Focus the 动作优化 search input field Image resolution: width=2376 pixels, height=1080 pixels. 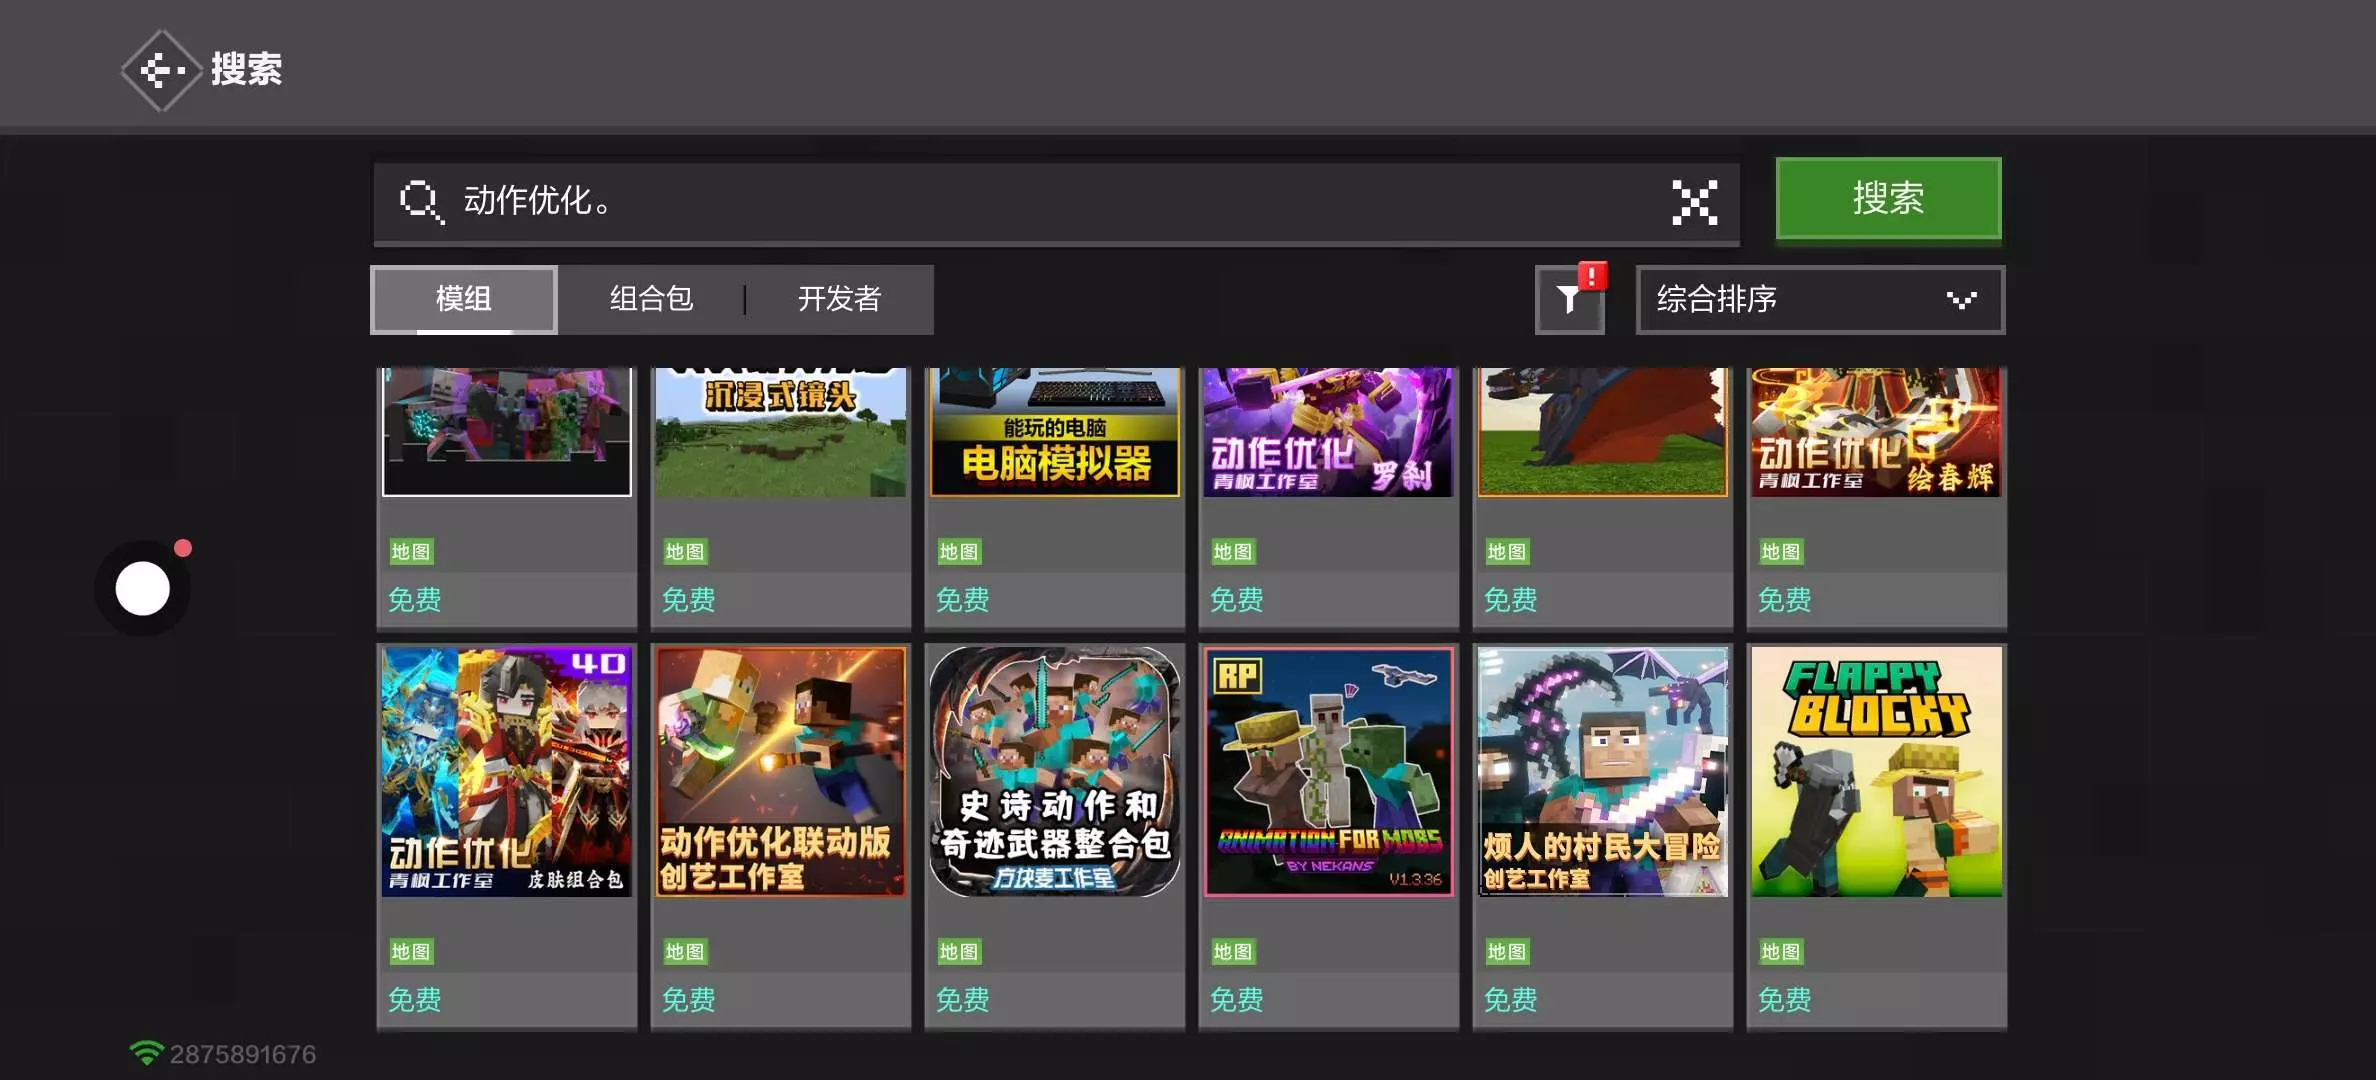pyautogui.click(x=1050, y=202)
